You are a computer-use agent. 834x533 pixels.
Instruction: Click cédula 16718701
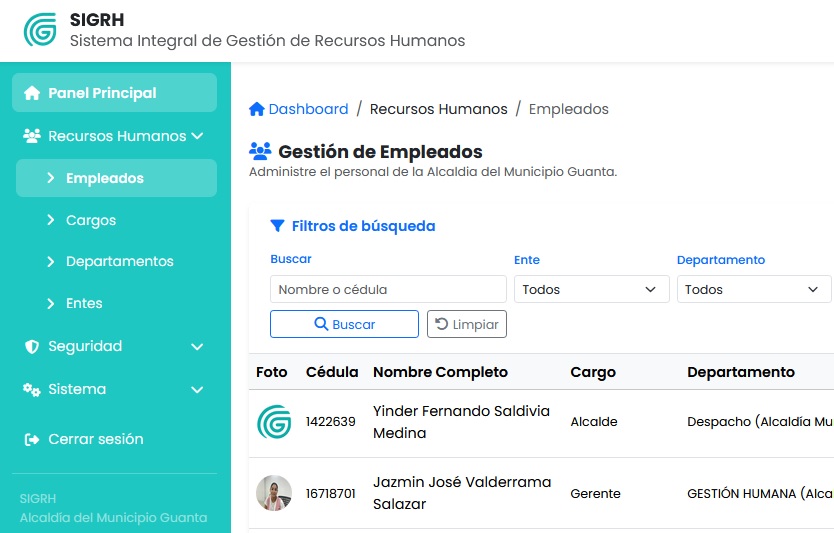pos(330,494)
